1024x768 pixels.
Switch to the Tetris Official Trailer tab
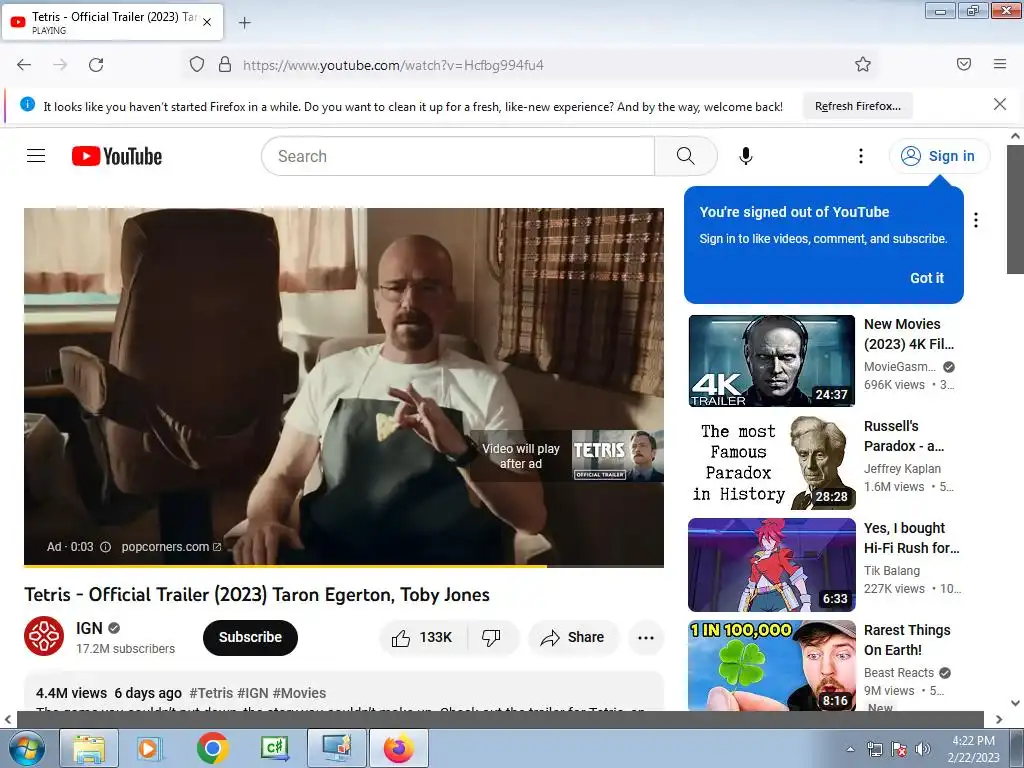pos(112,22)
